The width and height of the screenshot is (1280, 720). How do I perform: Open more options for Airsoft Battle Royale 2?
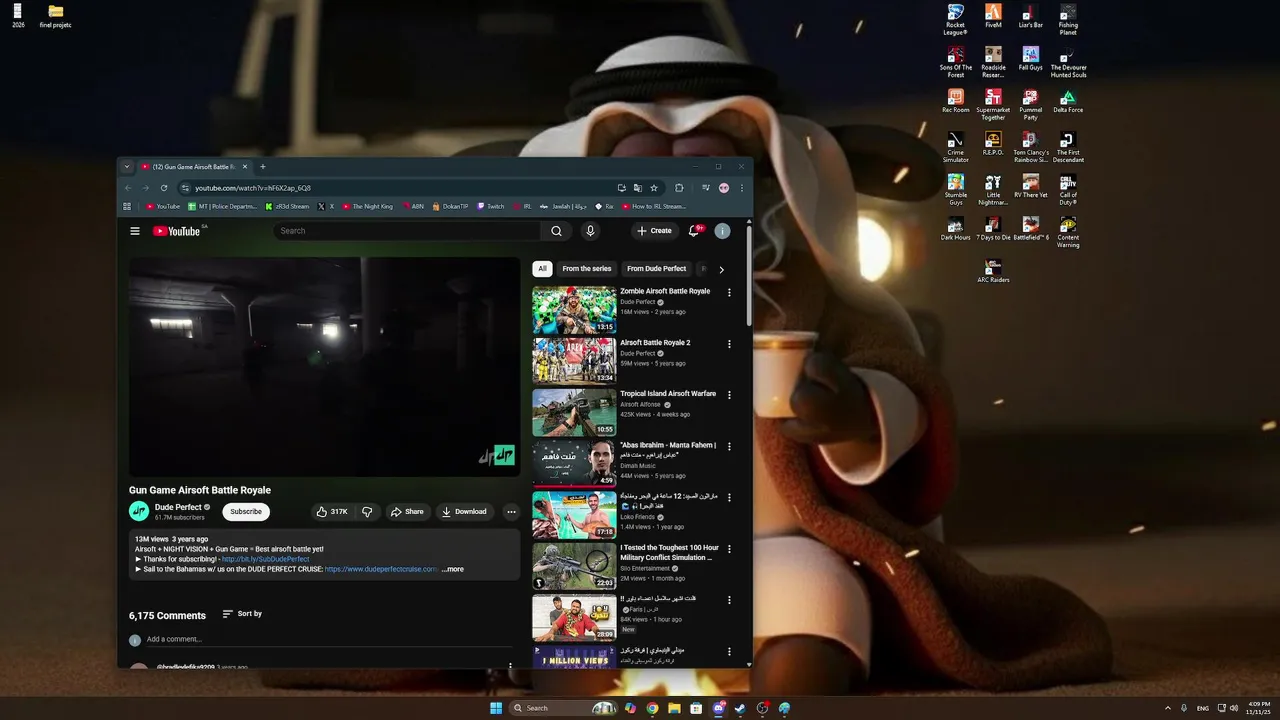[729, 344]
